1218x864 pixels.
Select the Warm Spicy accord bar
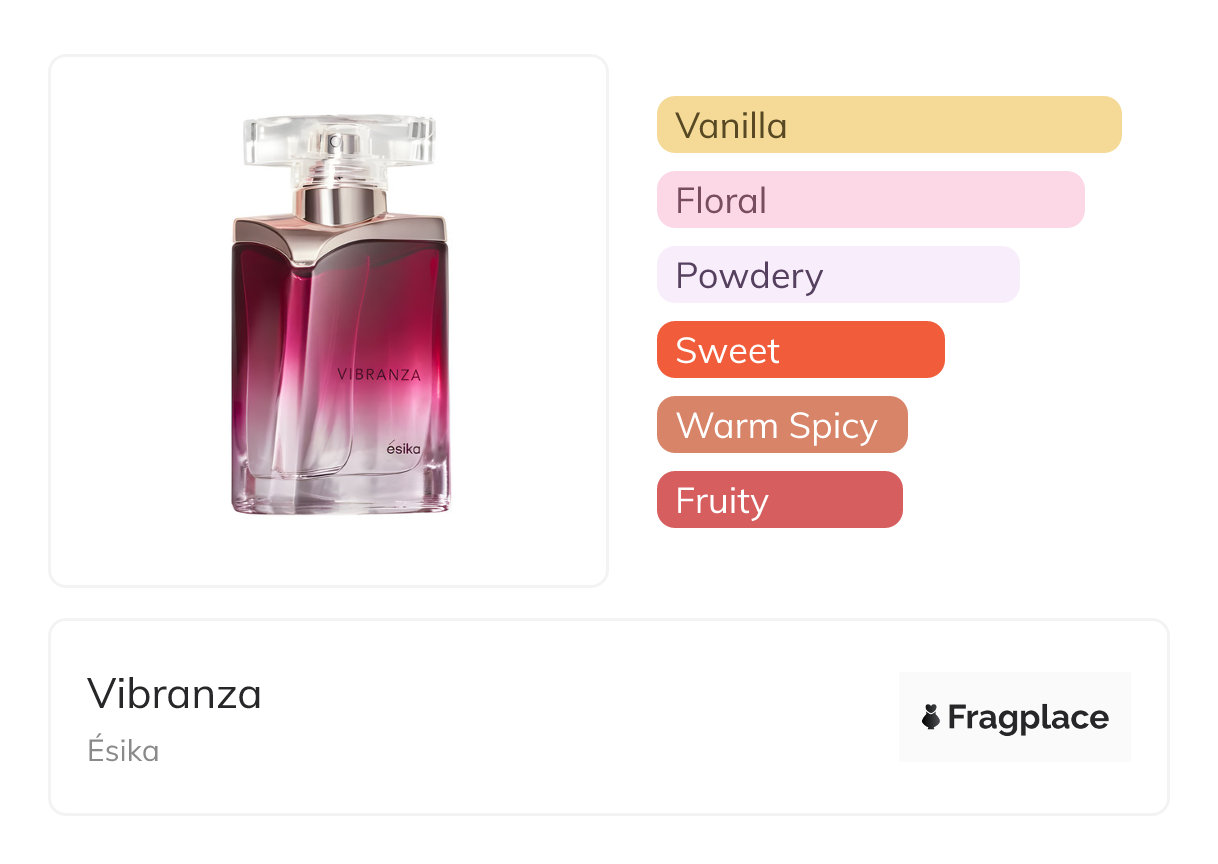pos(781,425)
